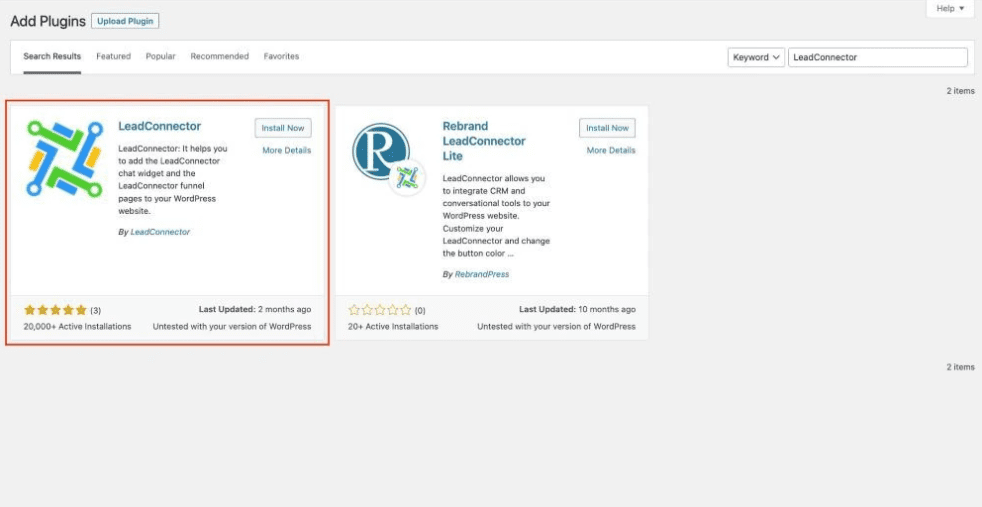Switch to the Featured tab
Image resolution: width=982 pixels, height=507 pixels.
coord(113,56)
